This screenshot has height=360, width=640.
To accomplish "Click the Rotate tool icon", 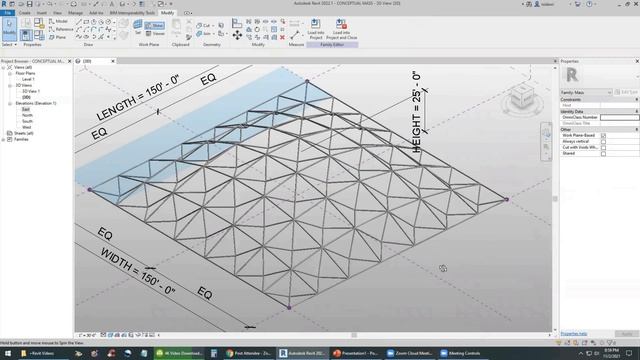I will tap(257, 29).
